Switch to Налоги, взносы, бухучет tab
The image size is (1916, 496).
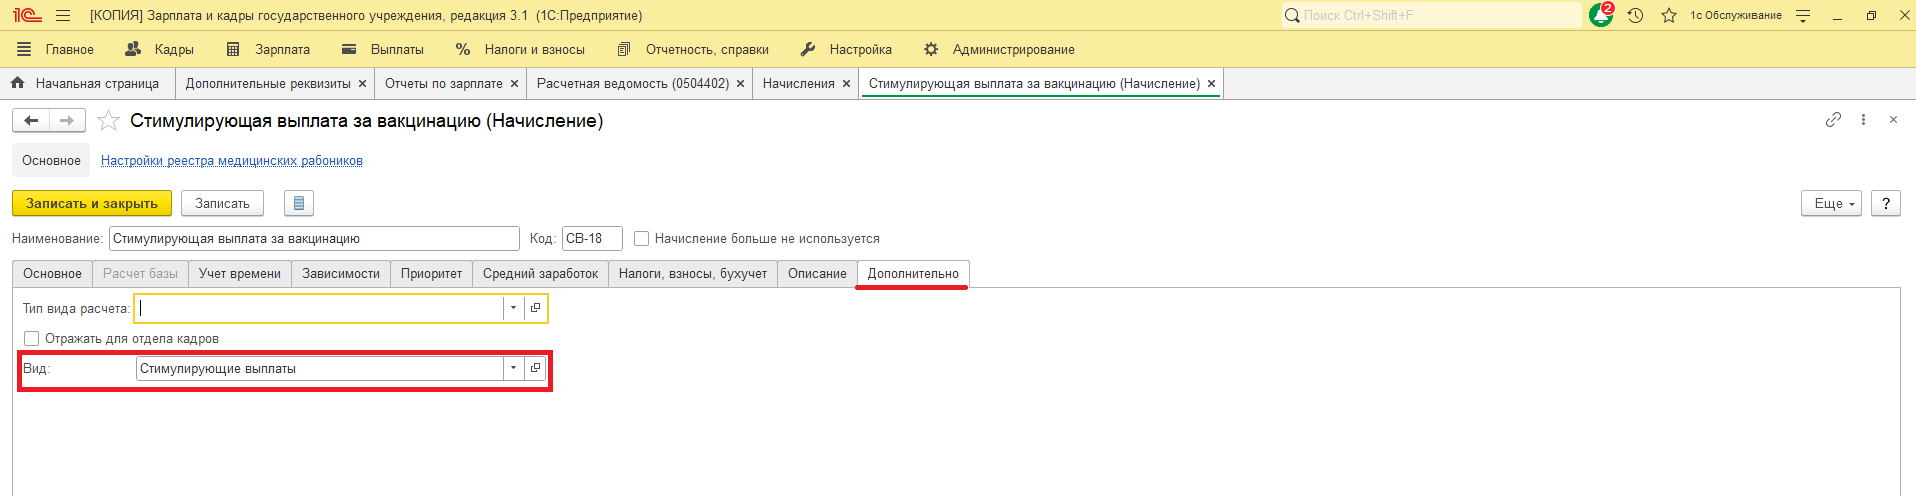pos(693,273)
